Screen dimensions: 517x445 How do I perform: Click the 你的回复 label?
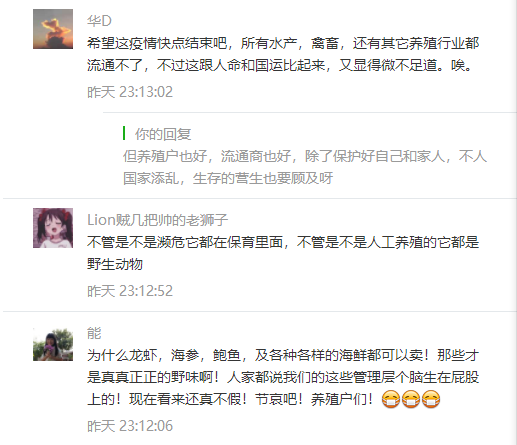[x=163, y=134]
